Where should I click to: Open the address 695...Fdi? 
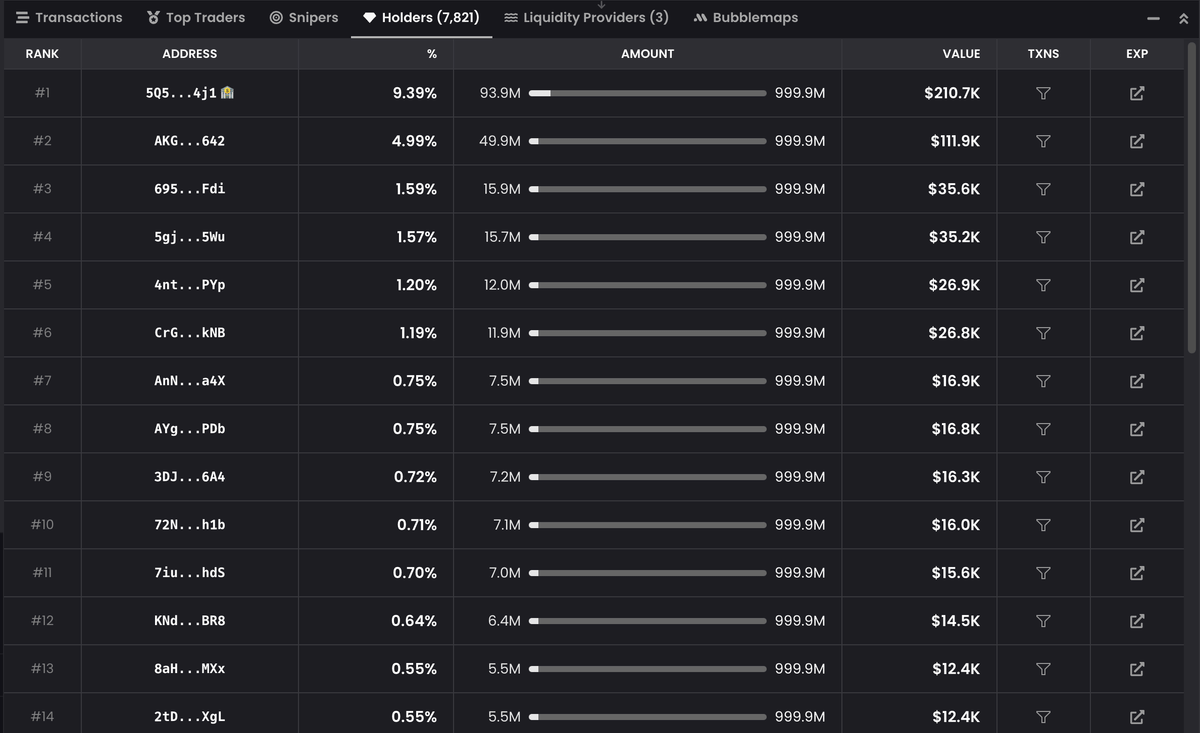pyautogui.click(x=189, y=189)
